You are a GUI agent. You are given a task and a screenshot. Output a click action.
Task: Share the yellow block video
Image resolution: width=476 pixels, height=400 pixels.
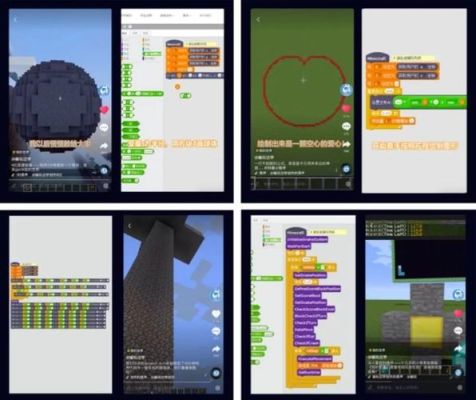(459, 348)
